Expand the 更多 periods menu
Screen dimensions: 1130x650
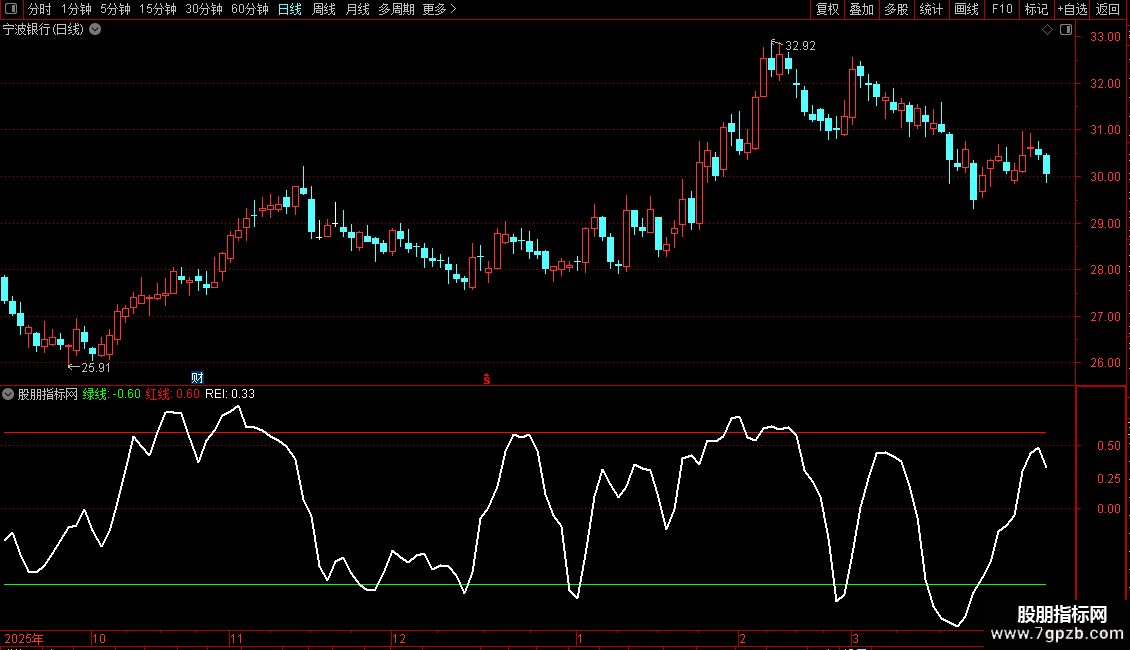tap(439, 9)
